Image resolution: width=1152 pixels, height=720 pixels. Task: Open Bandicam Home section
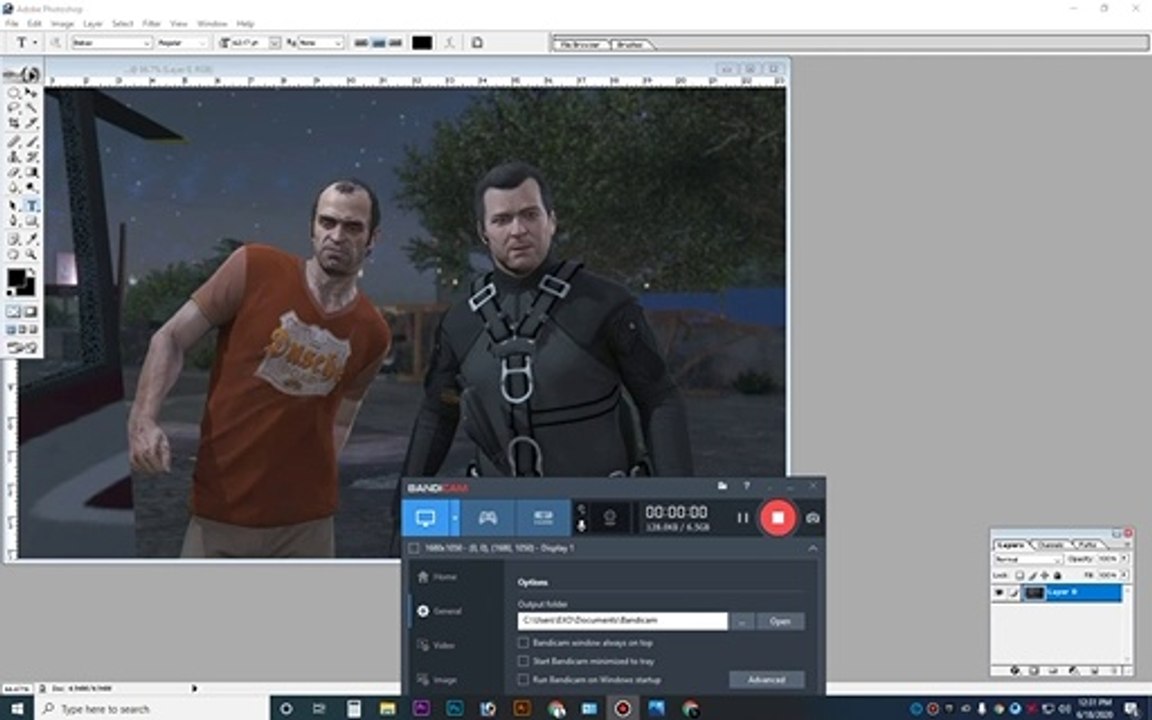438,577
